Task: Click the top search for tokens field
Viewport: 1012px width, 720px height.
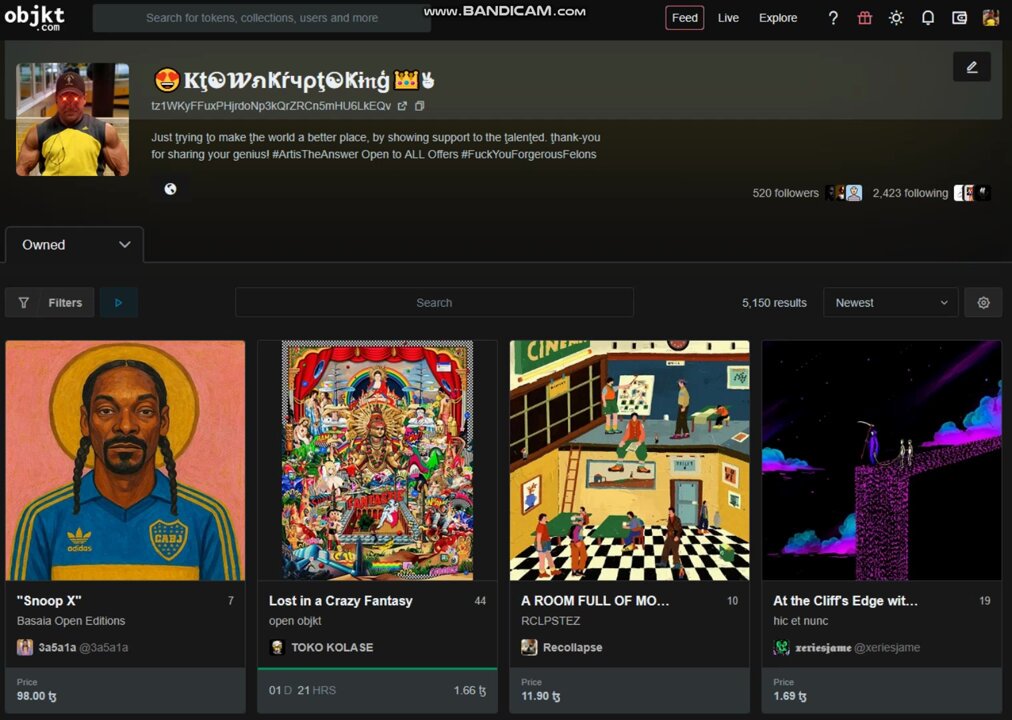Action: (262, 18)
